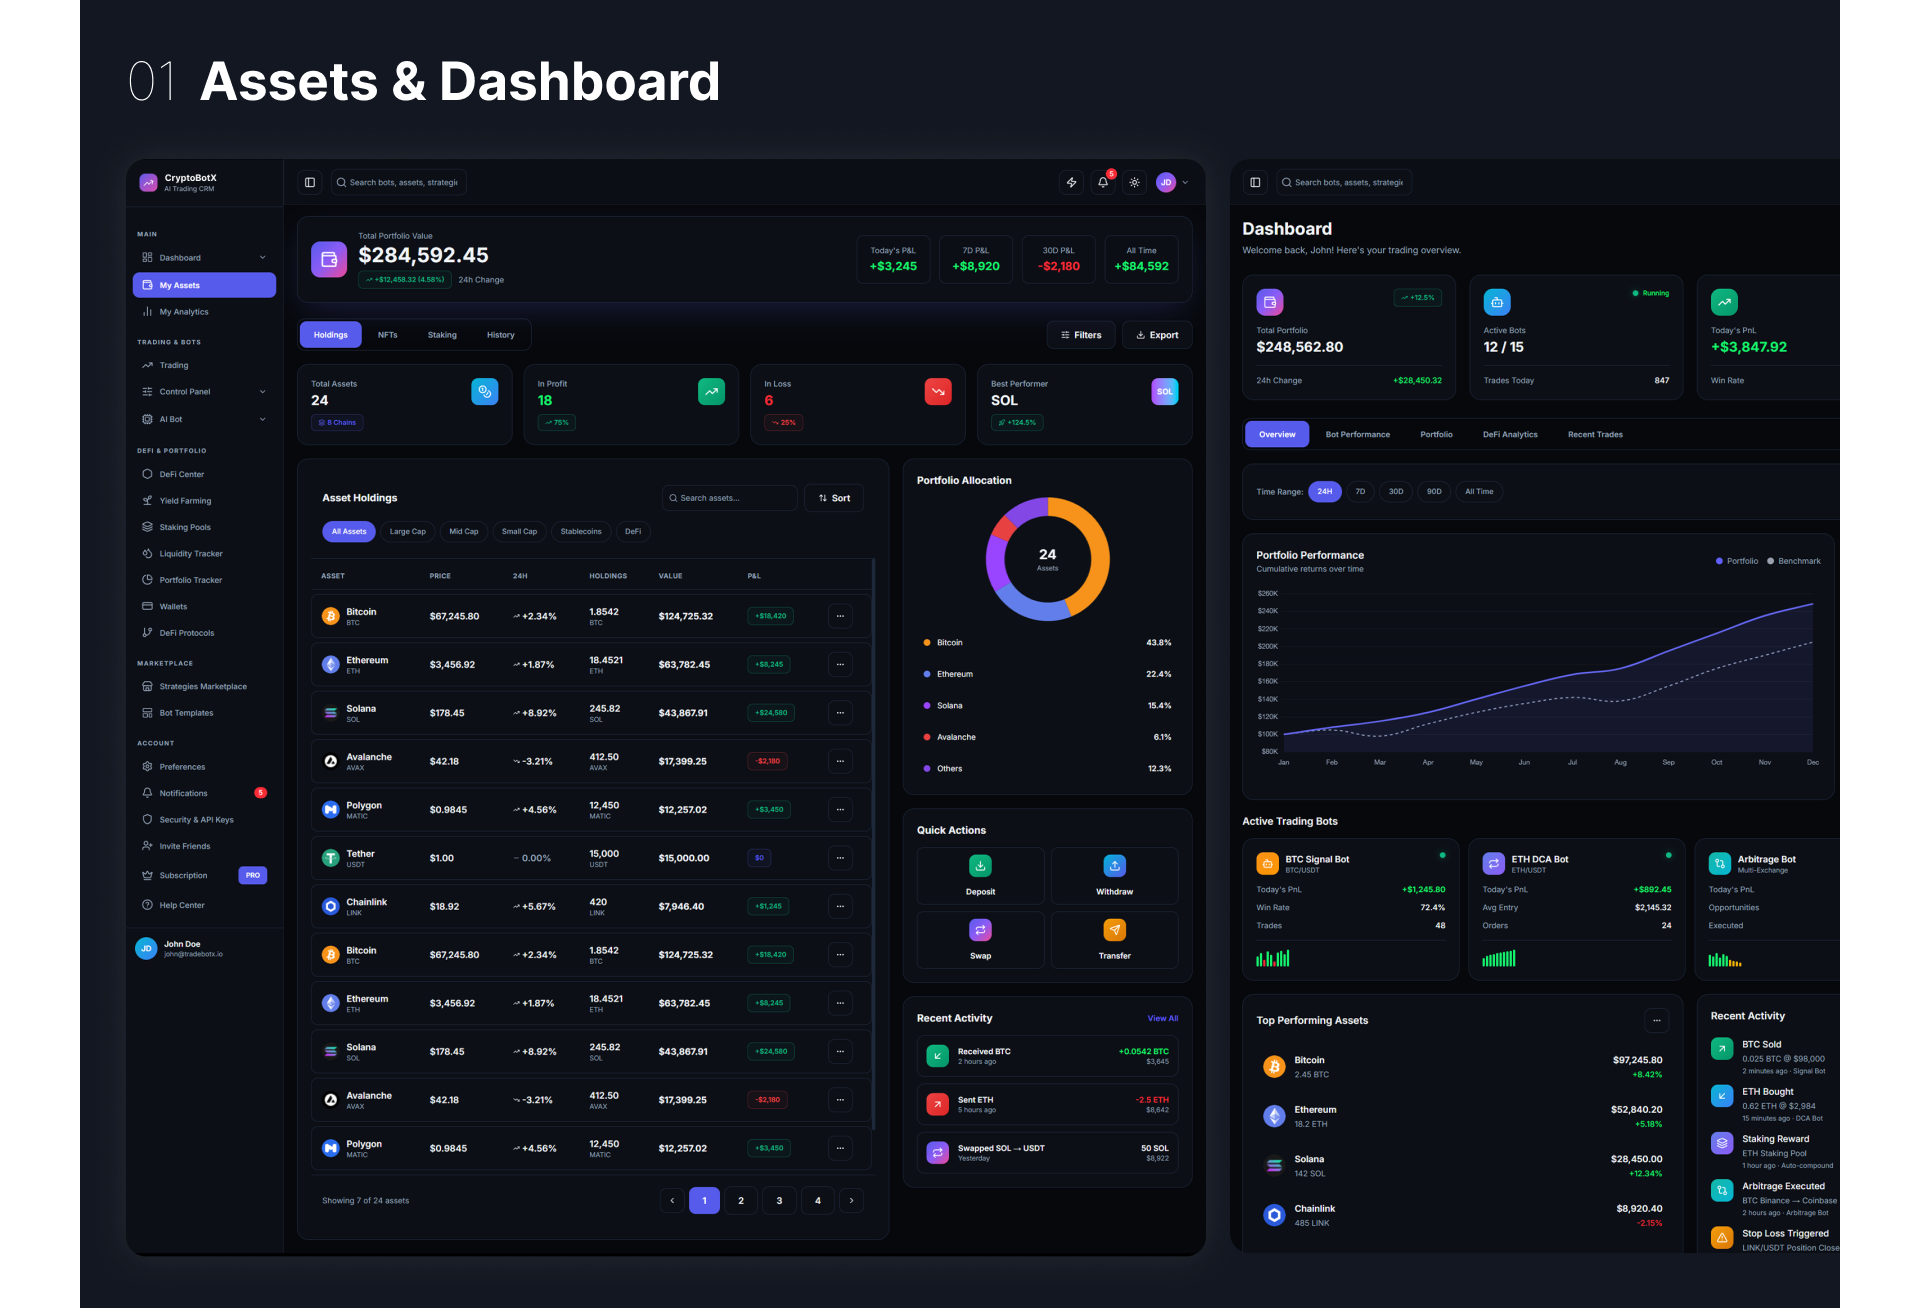1920x1308 pixels.
Task: Click the next page arrow
Action: click(852, 1201)
